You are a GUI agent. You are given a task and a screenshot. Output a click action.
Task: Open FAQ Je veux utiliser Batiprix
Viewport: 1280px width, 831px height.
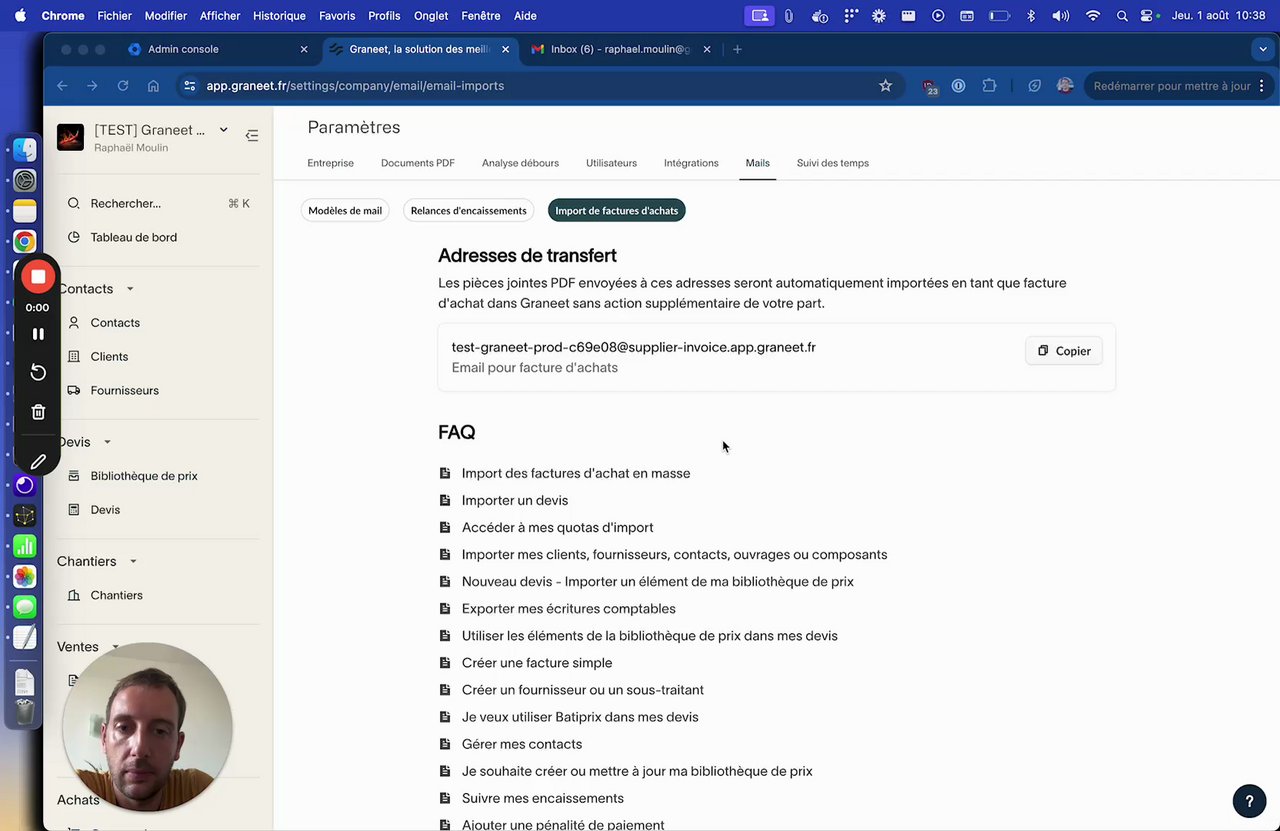(580, 717)
